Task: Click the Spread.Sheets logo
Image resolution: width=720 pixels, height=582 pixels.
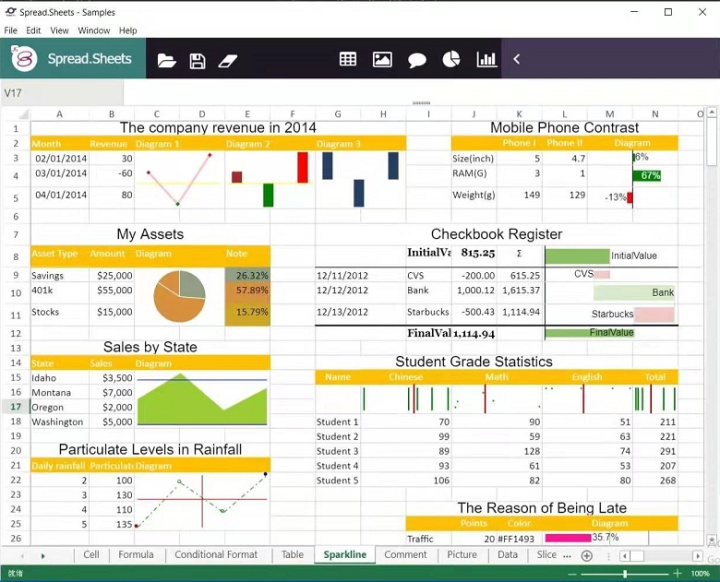Action: [x=24, y=58]
